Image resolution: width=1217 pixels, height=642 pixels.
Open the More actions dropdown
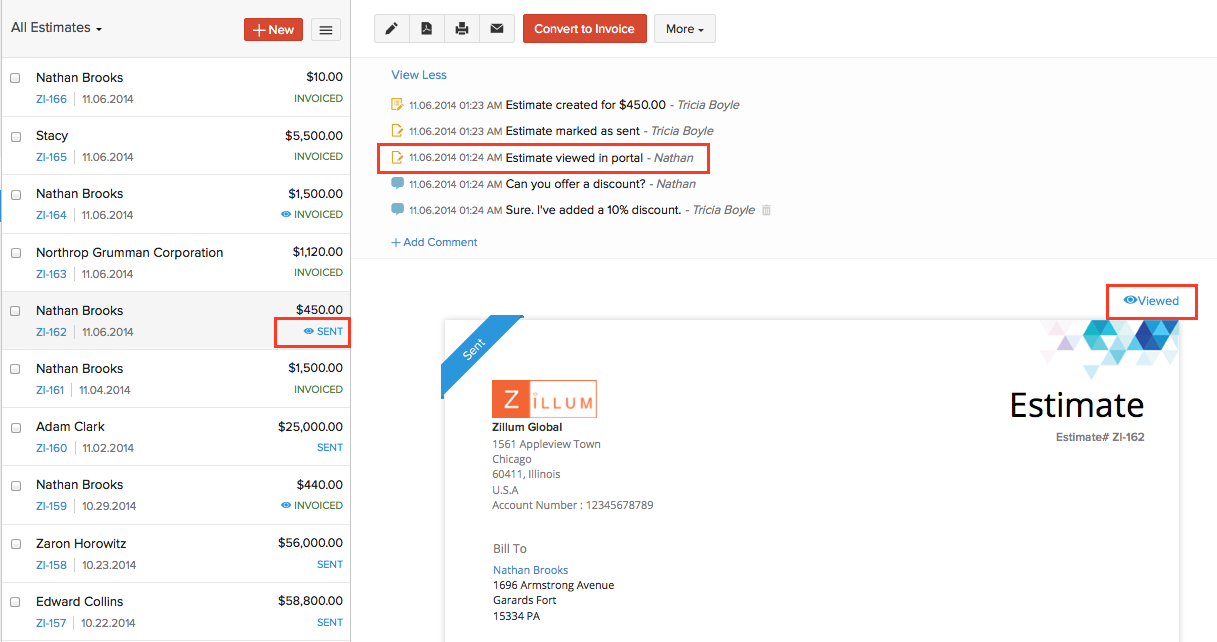684,29
